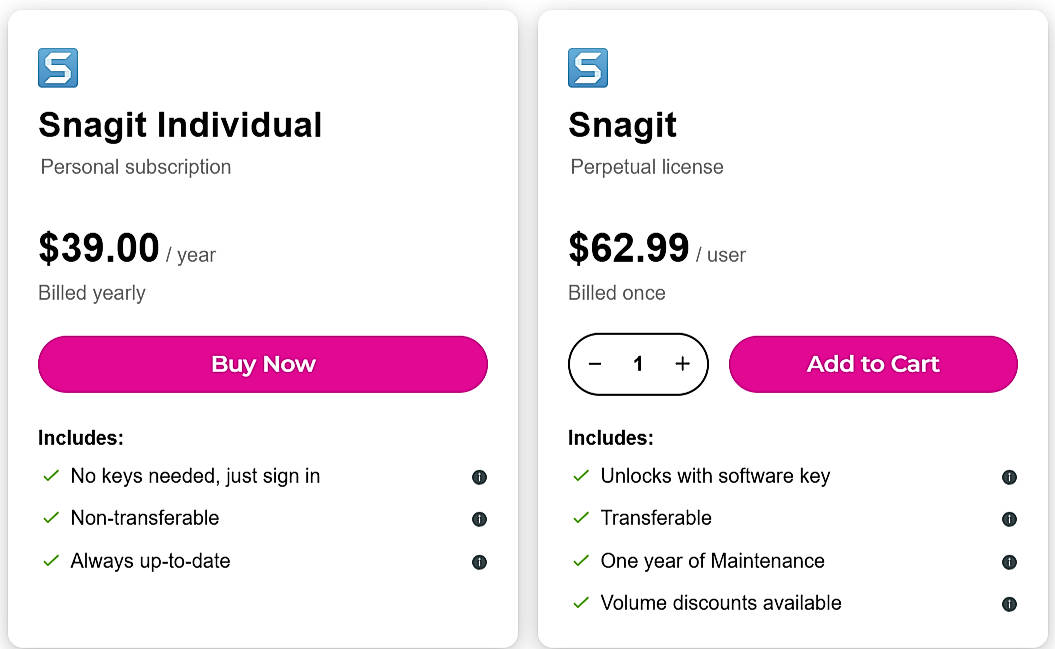The image size is (1055, 649).
Task: Click the Snagit logo on the perpetual license card
Action: point(587,67)
